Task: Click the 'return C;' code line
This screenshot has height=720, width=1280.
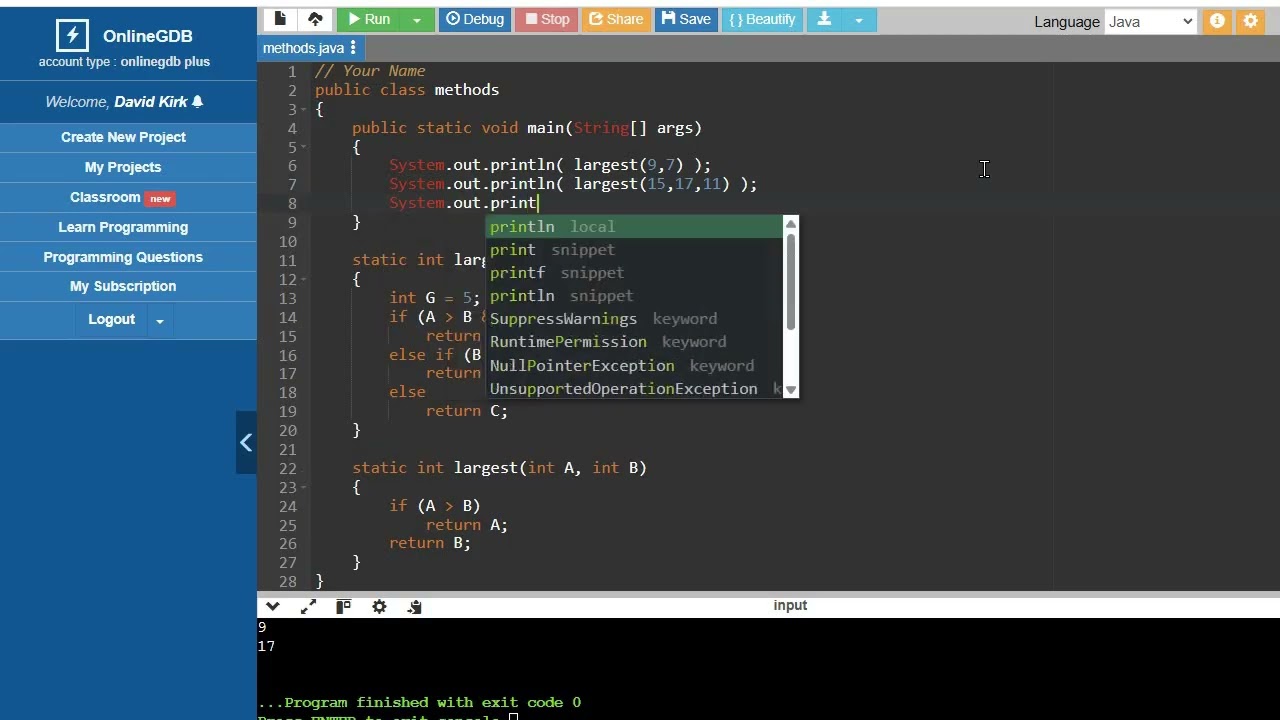Action: [467, 411]
